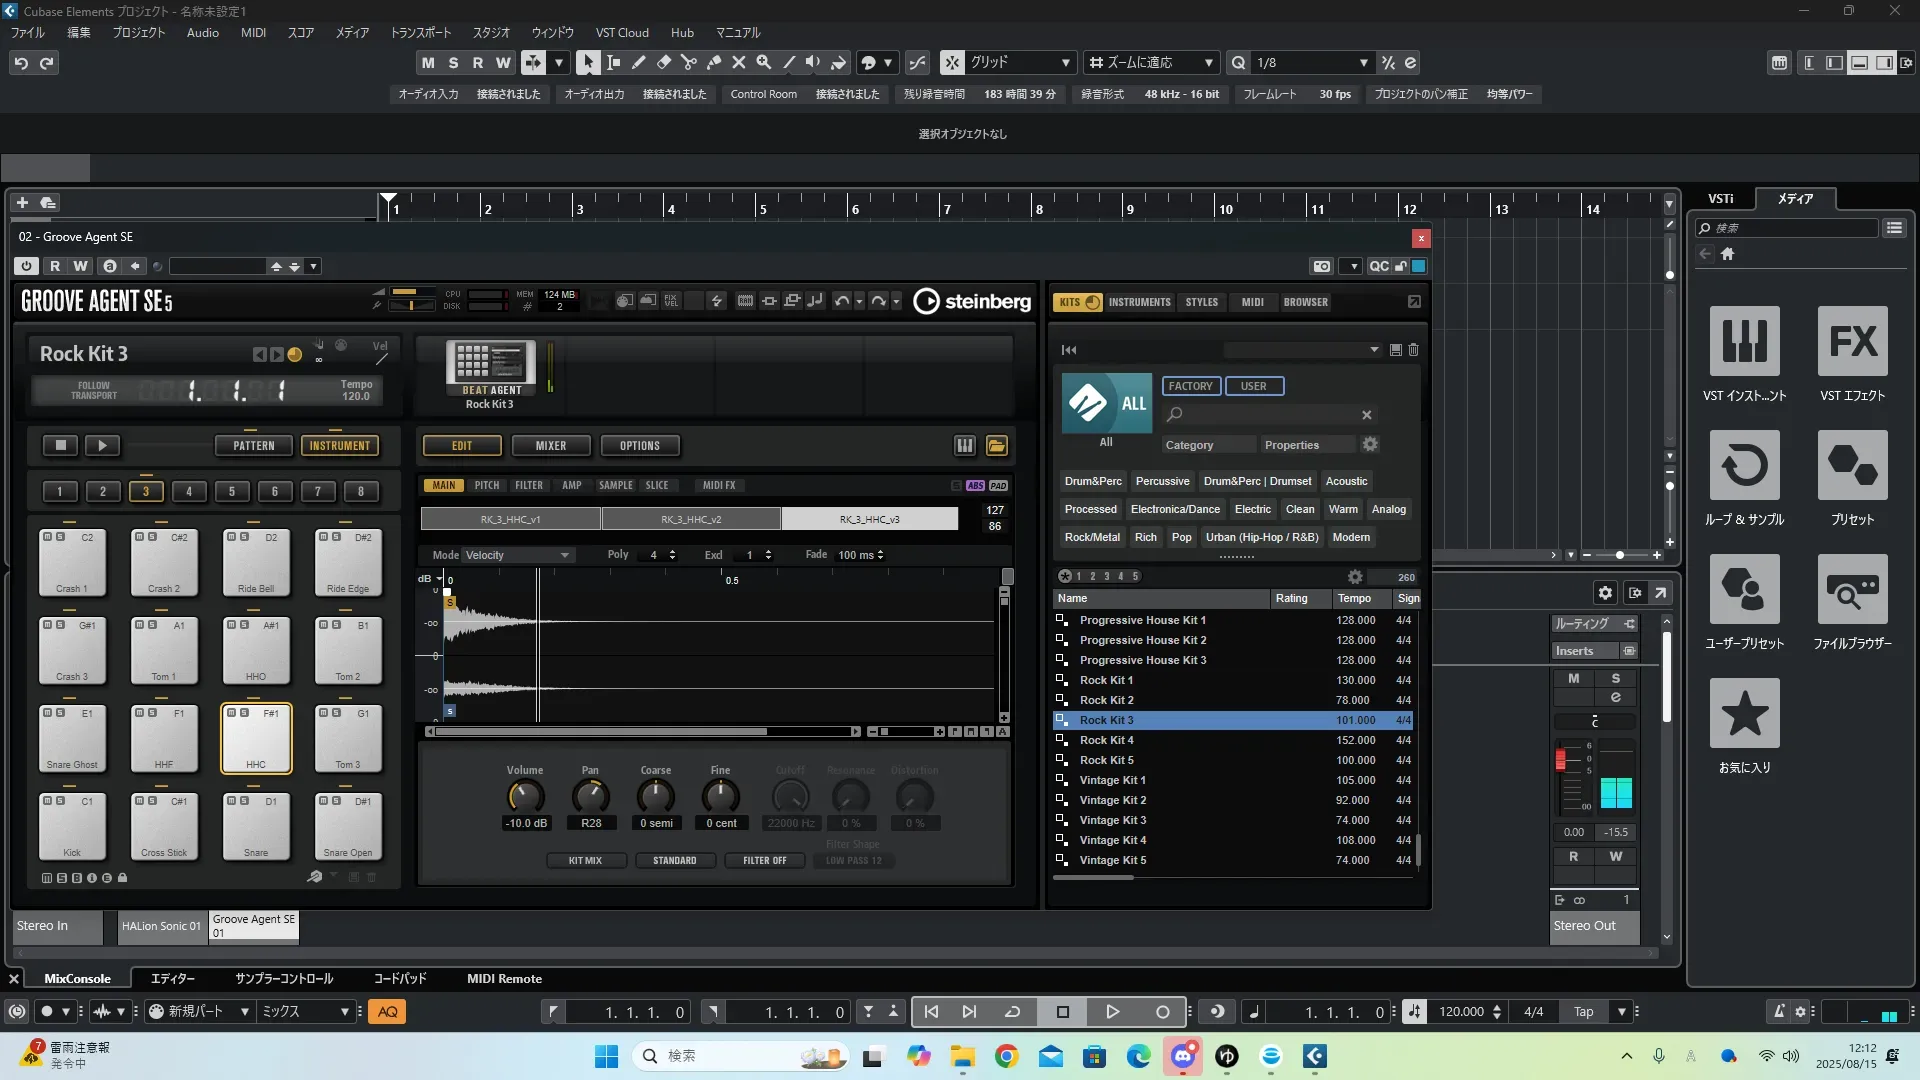
Task: Toggle the transport Cycle loop button
Action: tap(1012, 1012)
